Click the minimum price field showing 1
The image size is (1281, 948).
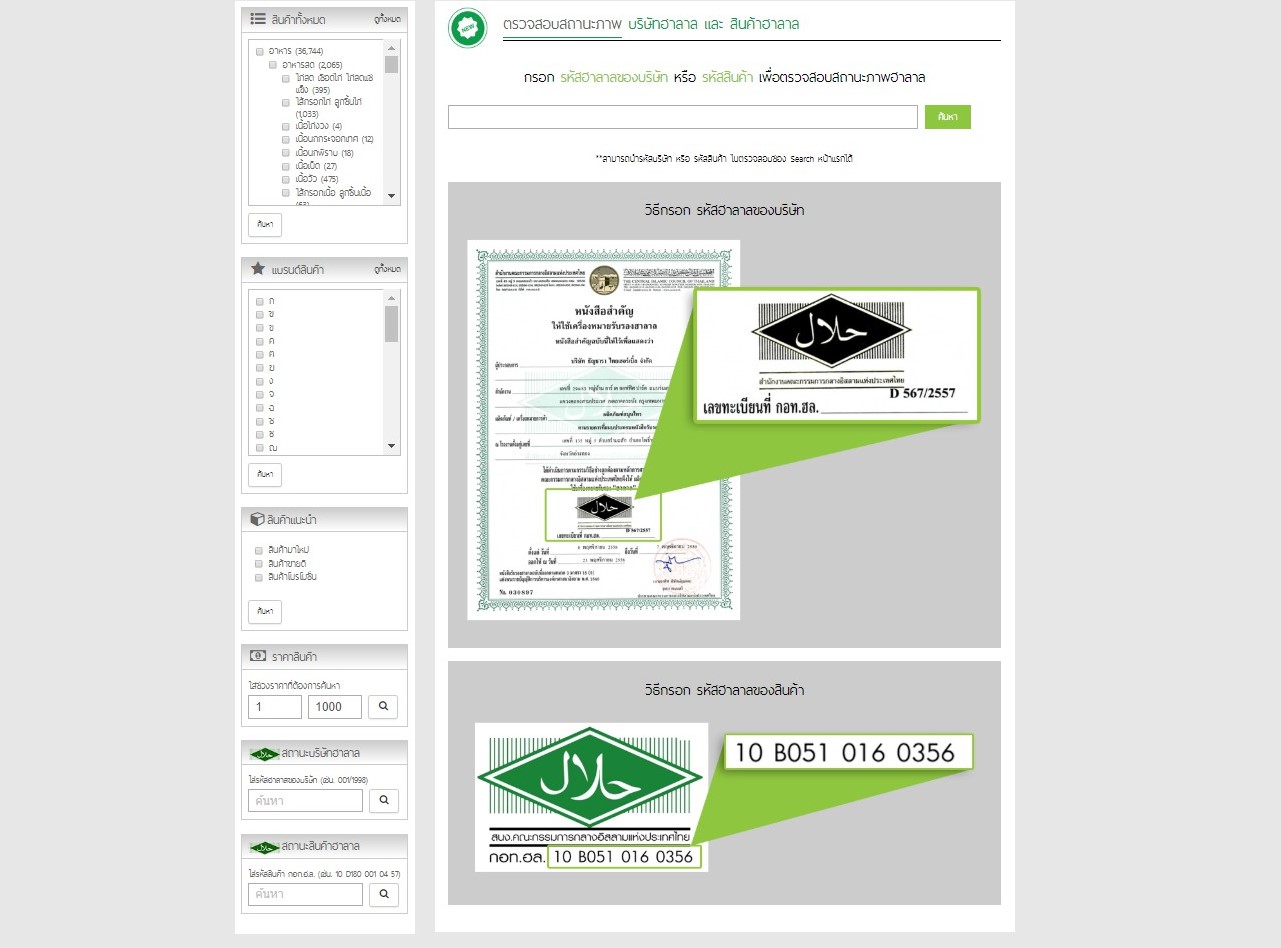point(275,707)
